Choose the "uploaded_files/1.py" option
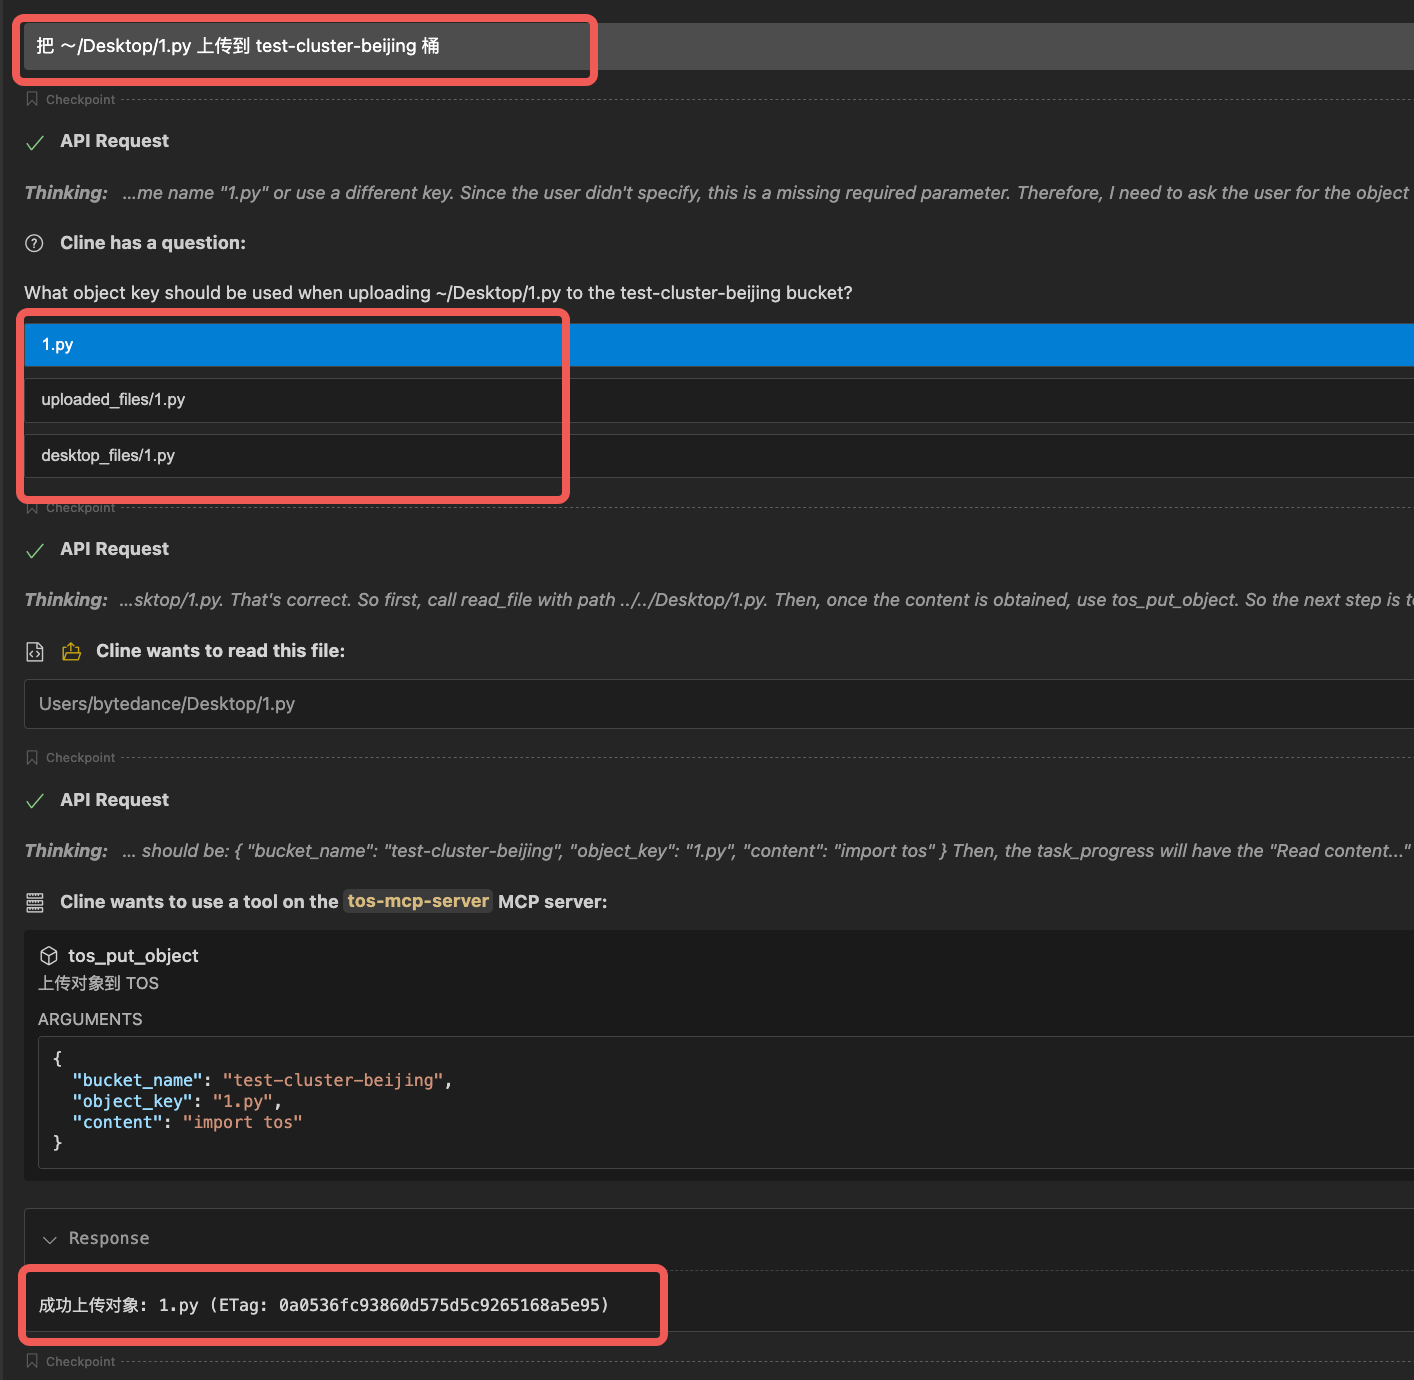The image size is (1414, 1380). coord(290,400)
